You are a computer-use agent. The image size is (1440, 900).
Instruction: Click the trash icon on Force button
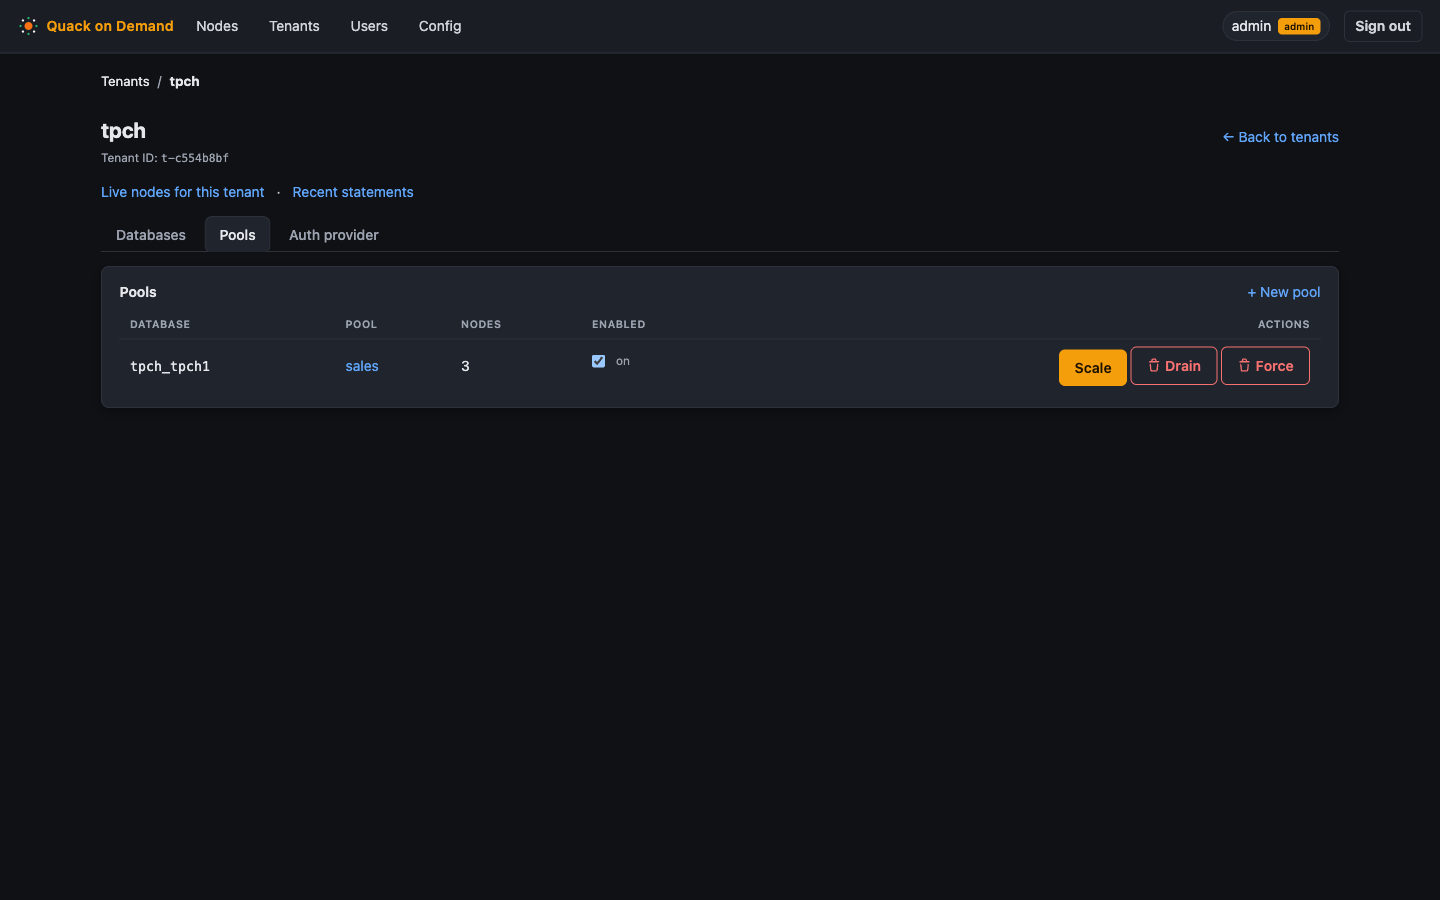click(1244, 366)
